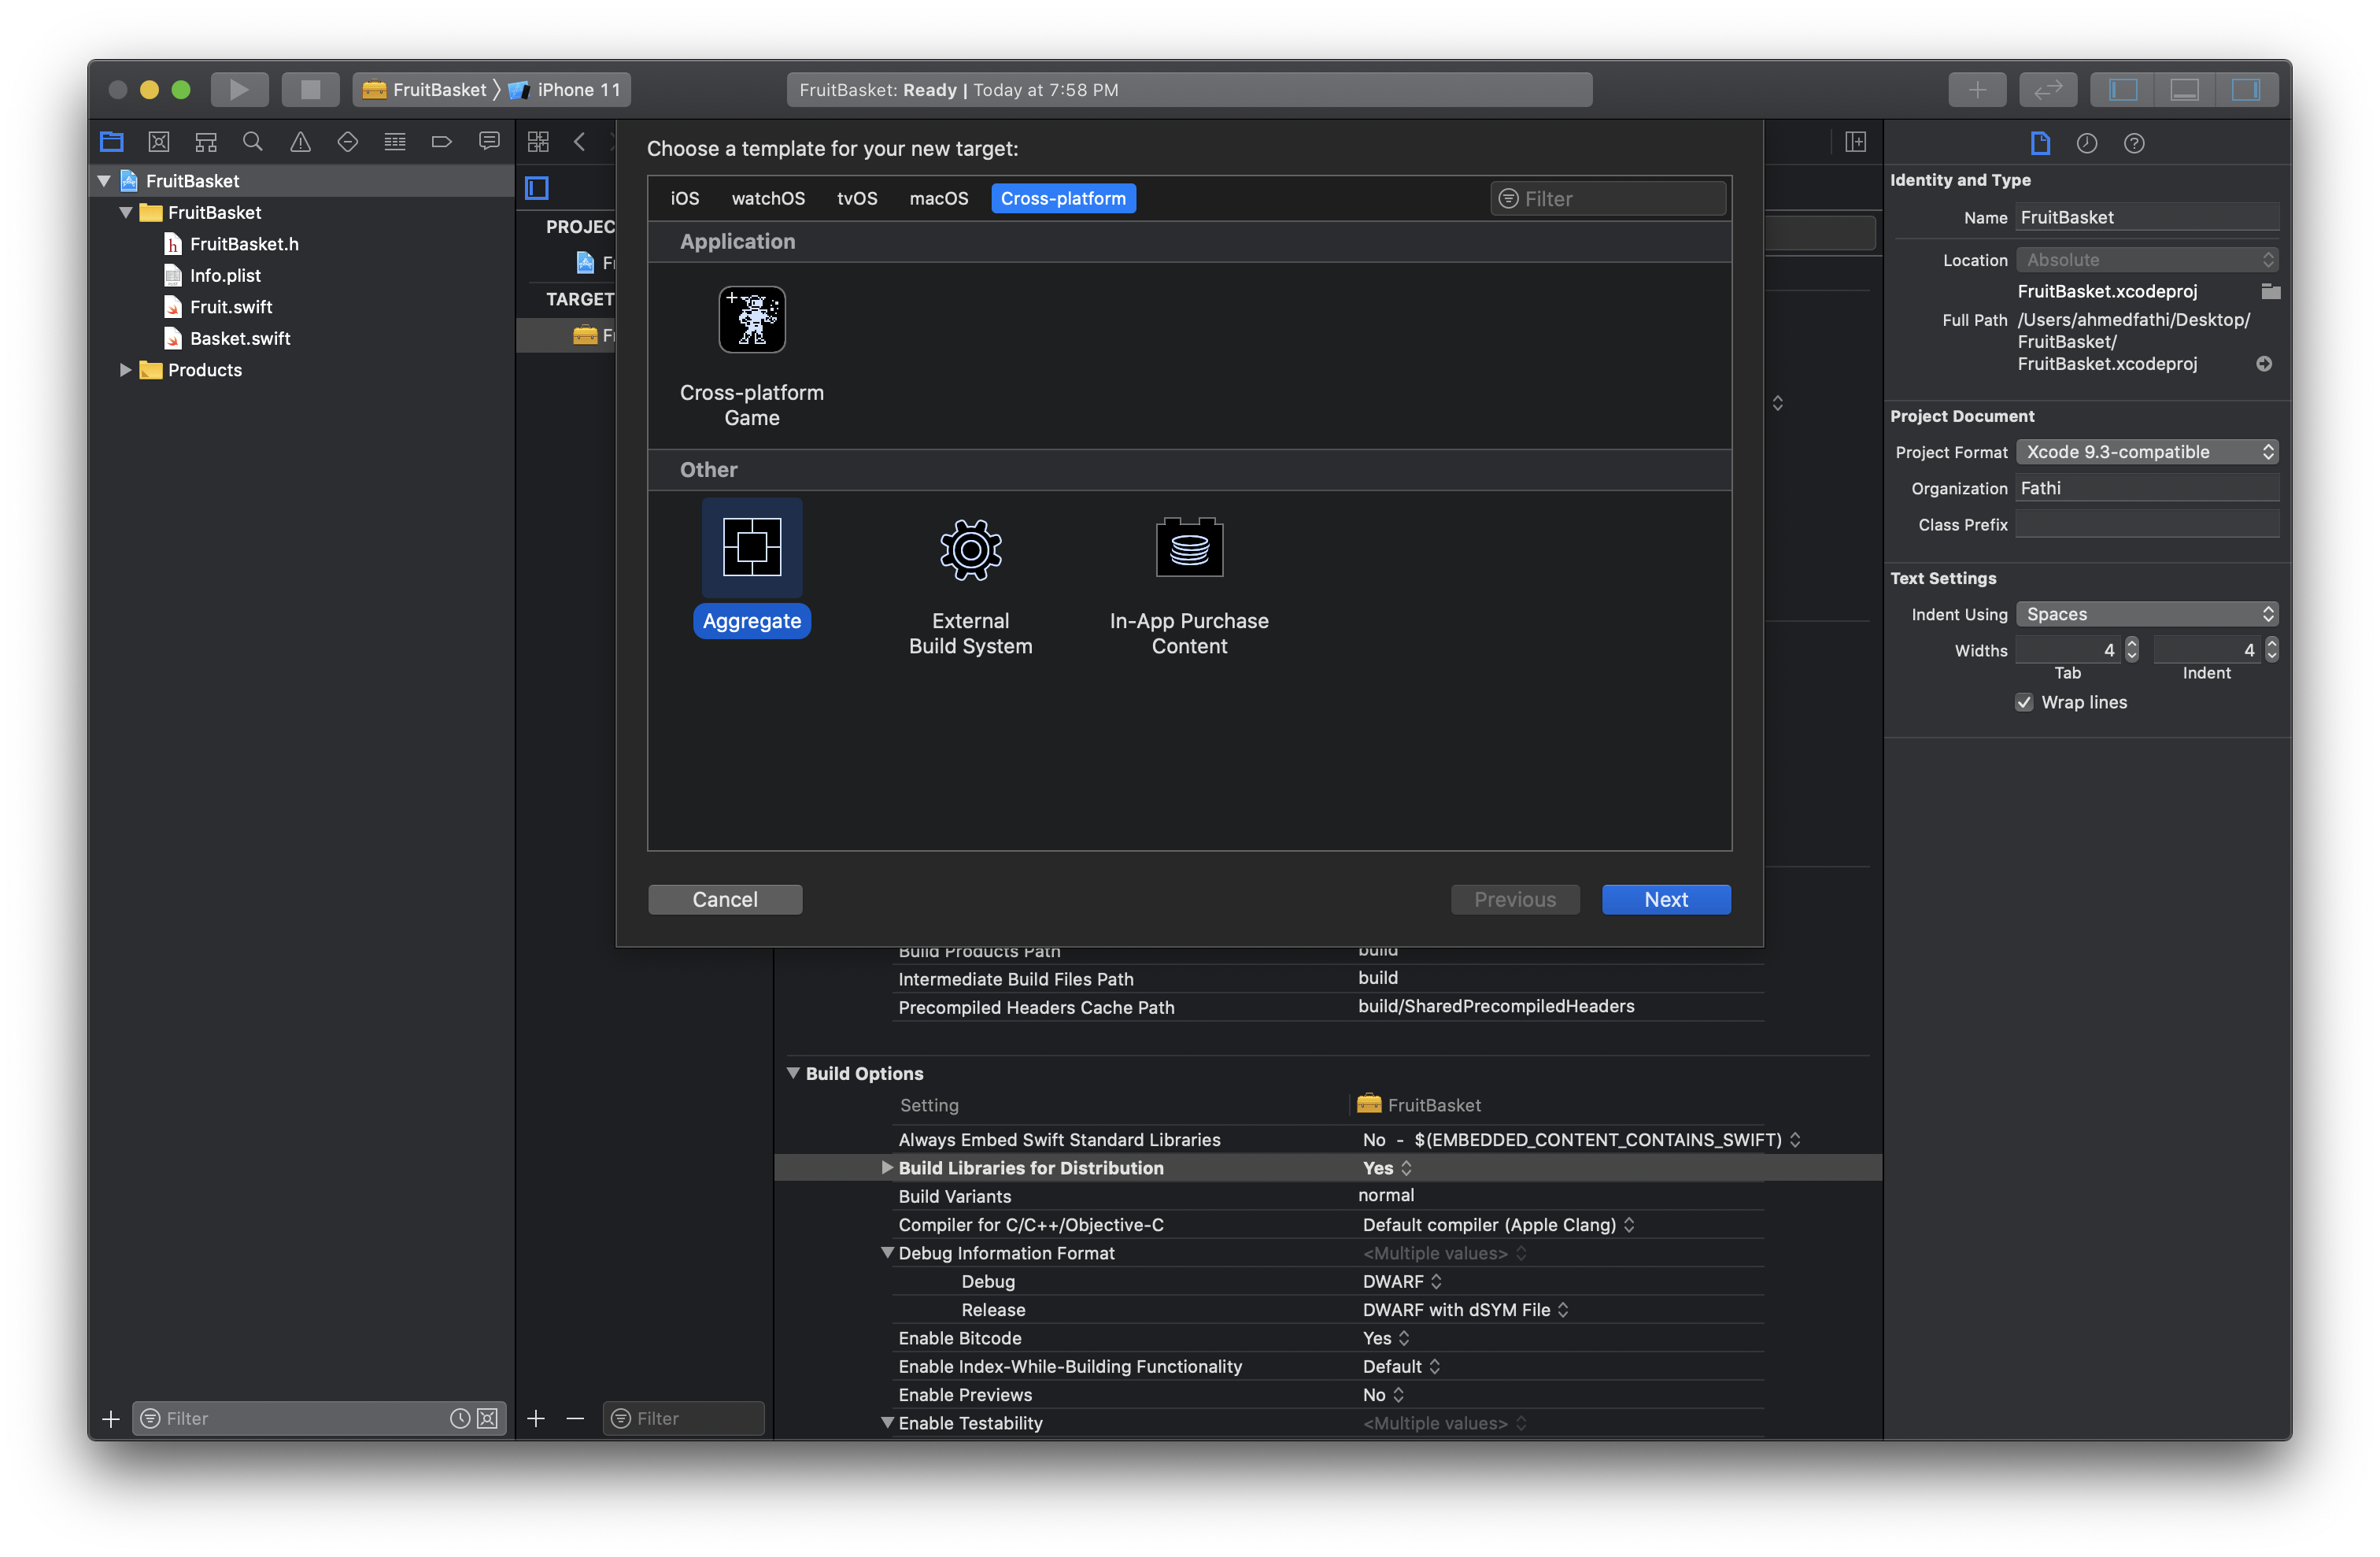Screen dimensions: 2380x1557
Task: Expand Build Libraries for Distribution row
Action: pos(886,1167)
